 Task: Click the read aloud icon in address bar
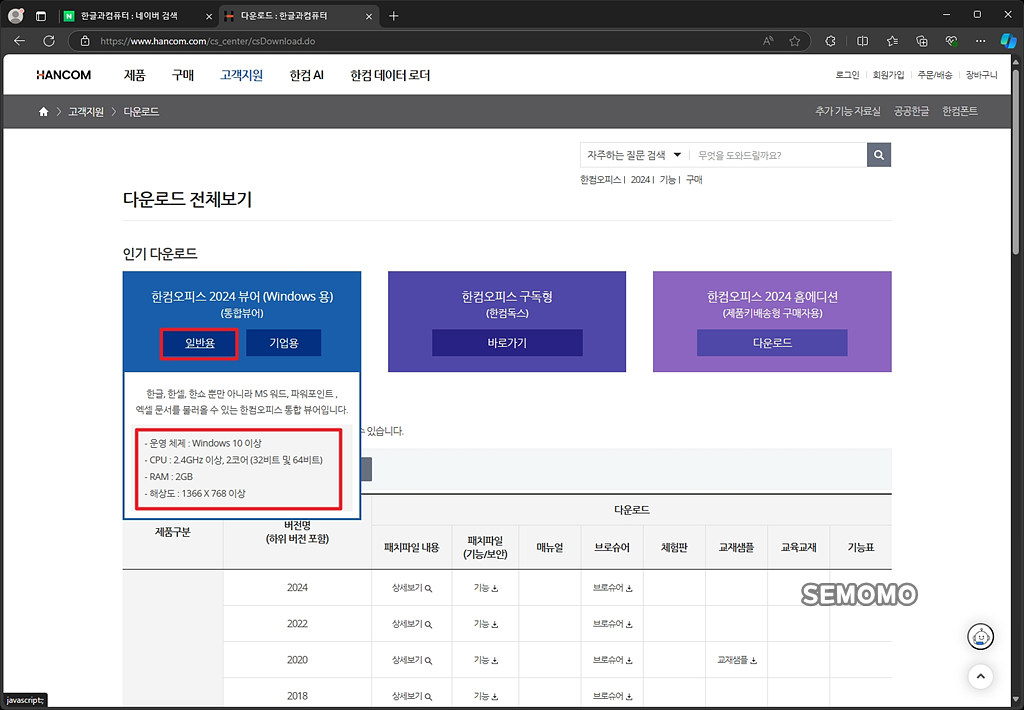pyautogui.click(x=768, y=41)
